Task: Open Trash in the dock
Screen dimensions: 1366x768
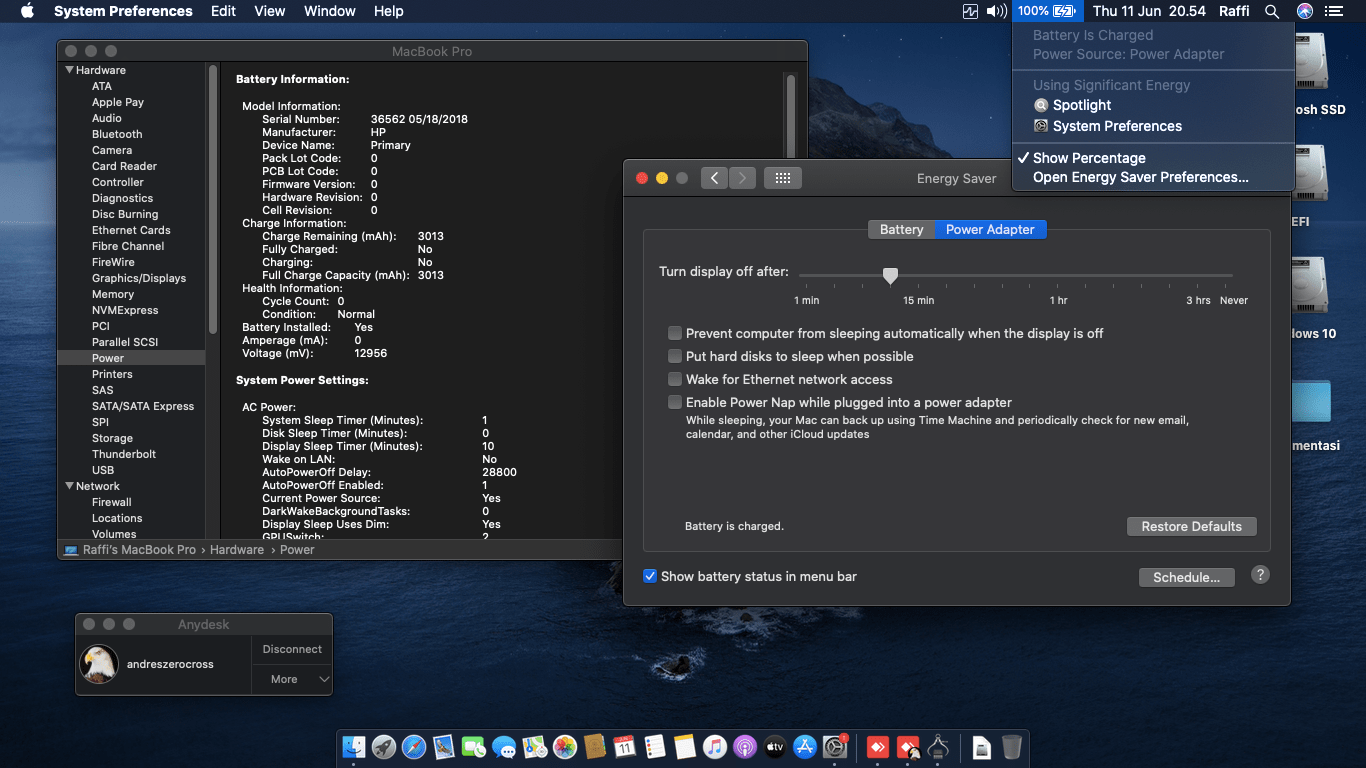Action: (1012, 747)
